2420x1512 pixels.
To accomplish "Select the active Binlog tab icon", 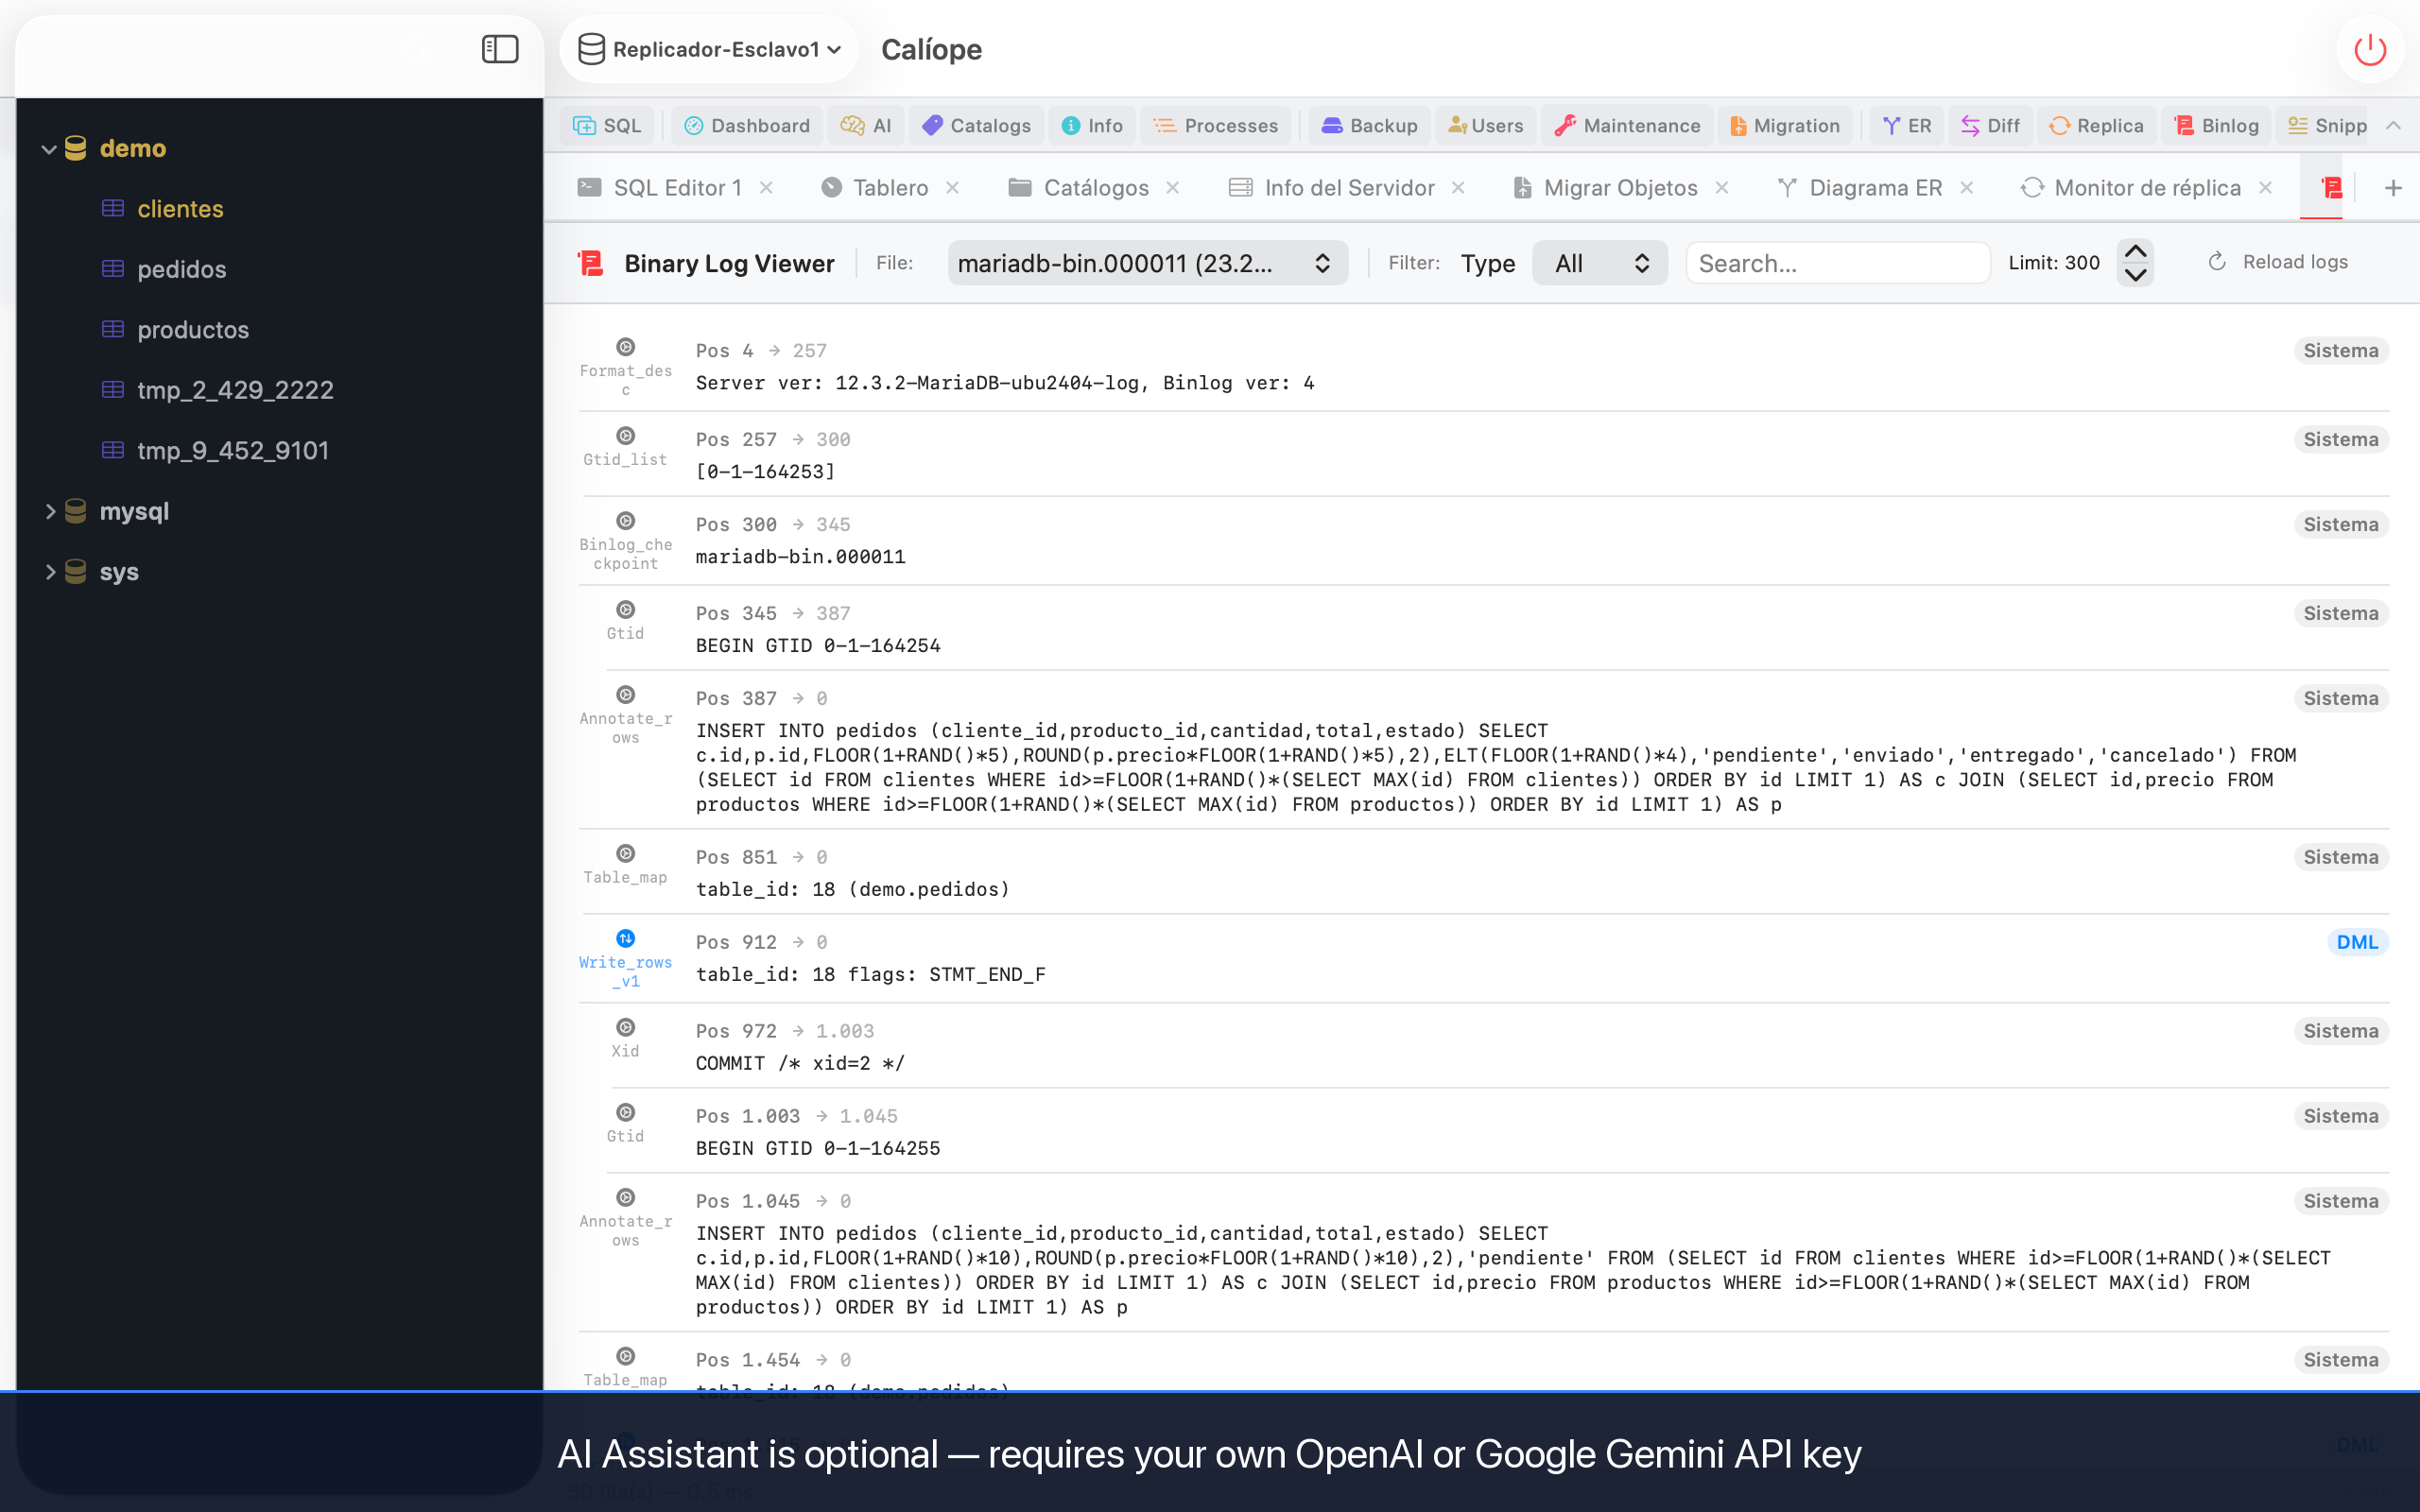I will pos(2332,188).
